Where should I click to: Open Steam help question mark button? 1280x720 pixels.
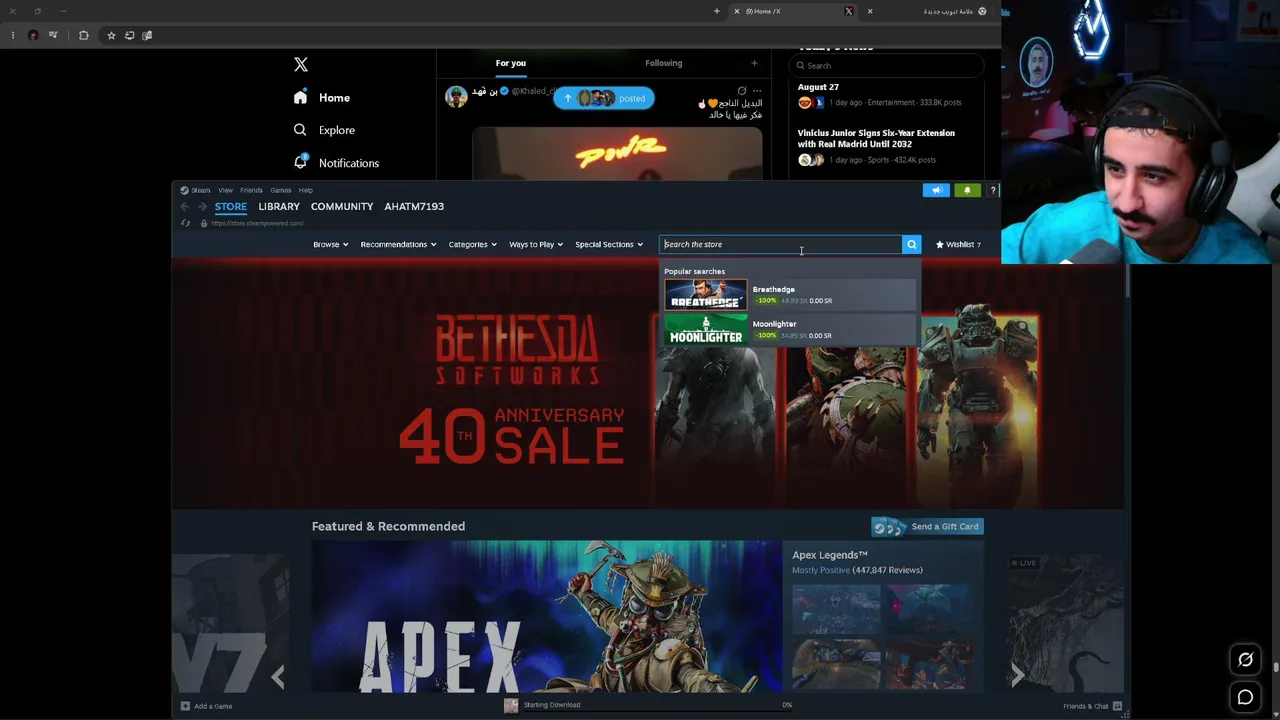(x=993, y=190)
